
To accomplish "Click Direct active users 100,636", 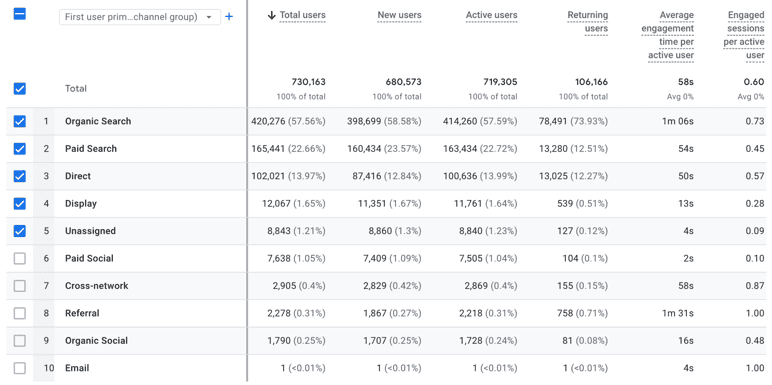I will point(459,176).
